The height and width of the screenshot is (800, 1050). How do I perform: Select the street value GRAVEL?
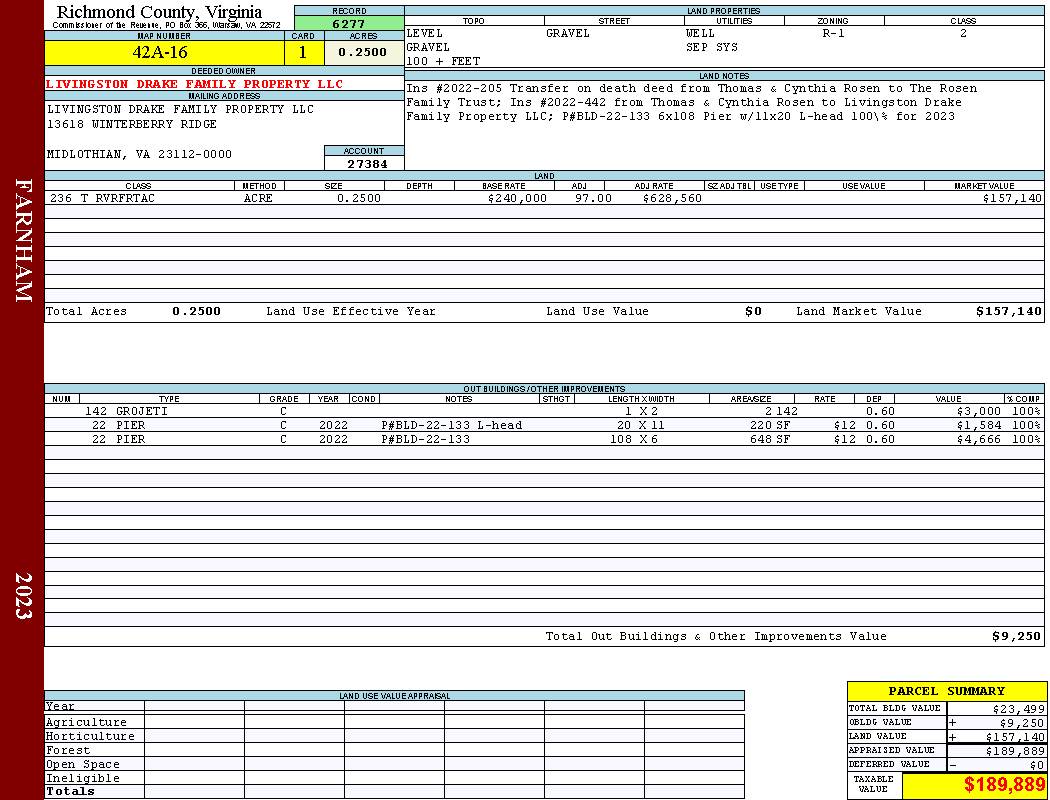(568, 33)
